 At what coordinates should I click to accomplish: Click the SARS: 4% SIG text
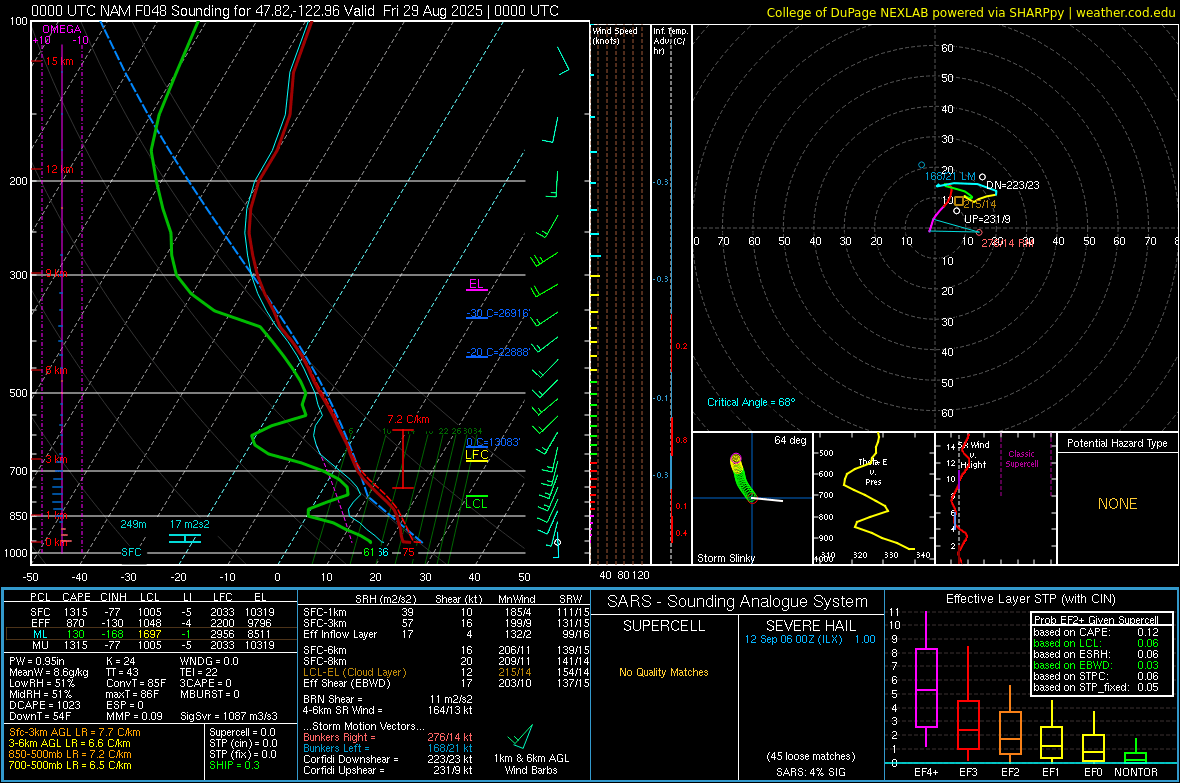tap(810, 772)
